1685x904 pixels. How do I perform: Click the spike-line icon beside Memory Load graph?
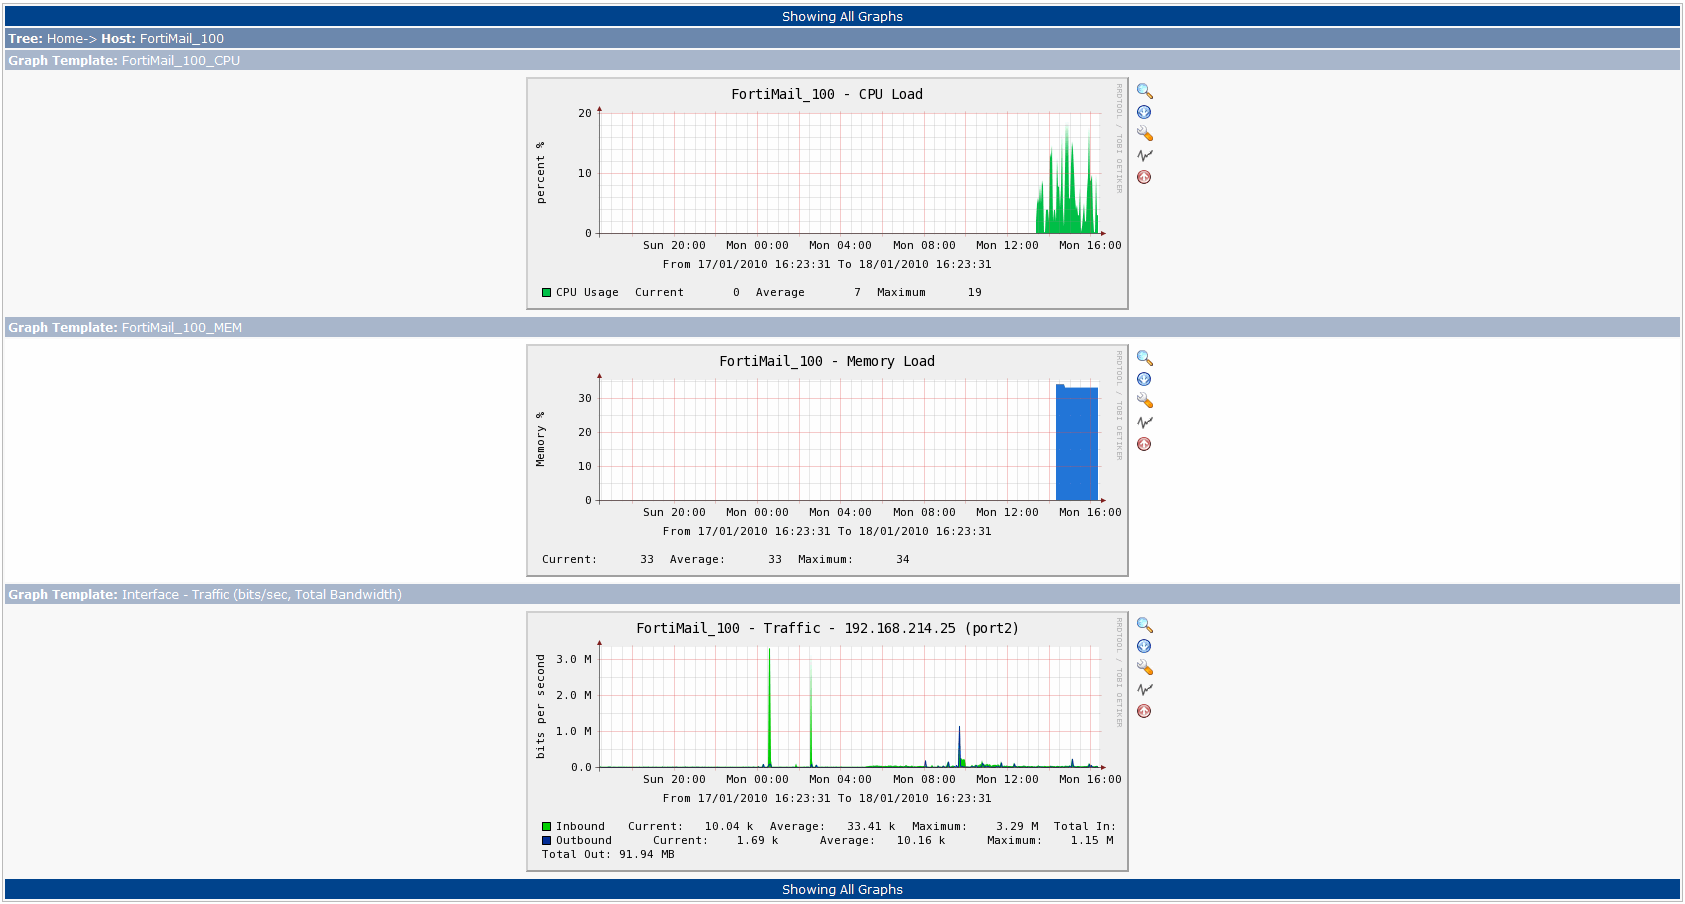pyautogui.click(x=1145, y=422)
